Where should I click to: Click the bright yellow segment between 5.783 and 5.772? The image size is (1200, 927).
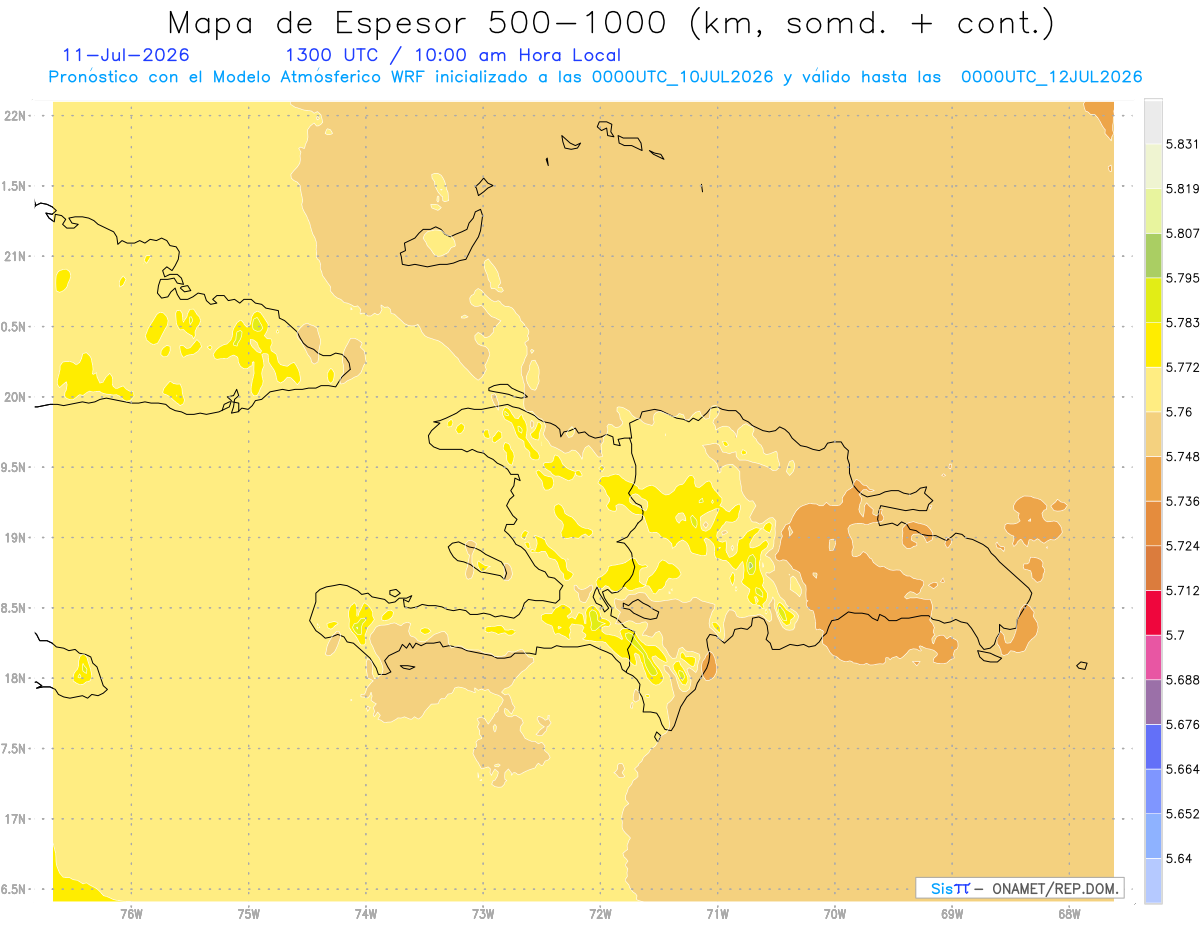[1153, 344]
